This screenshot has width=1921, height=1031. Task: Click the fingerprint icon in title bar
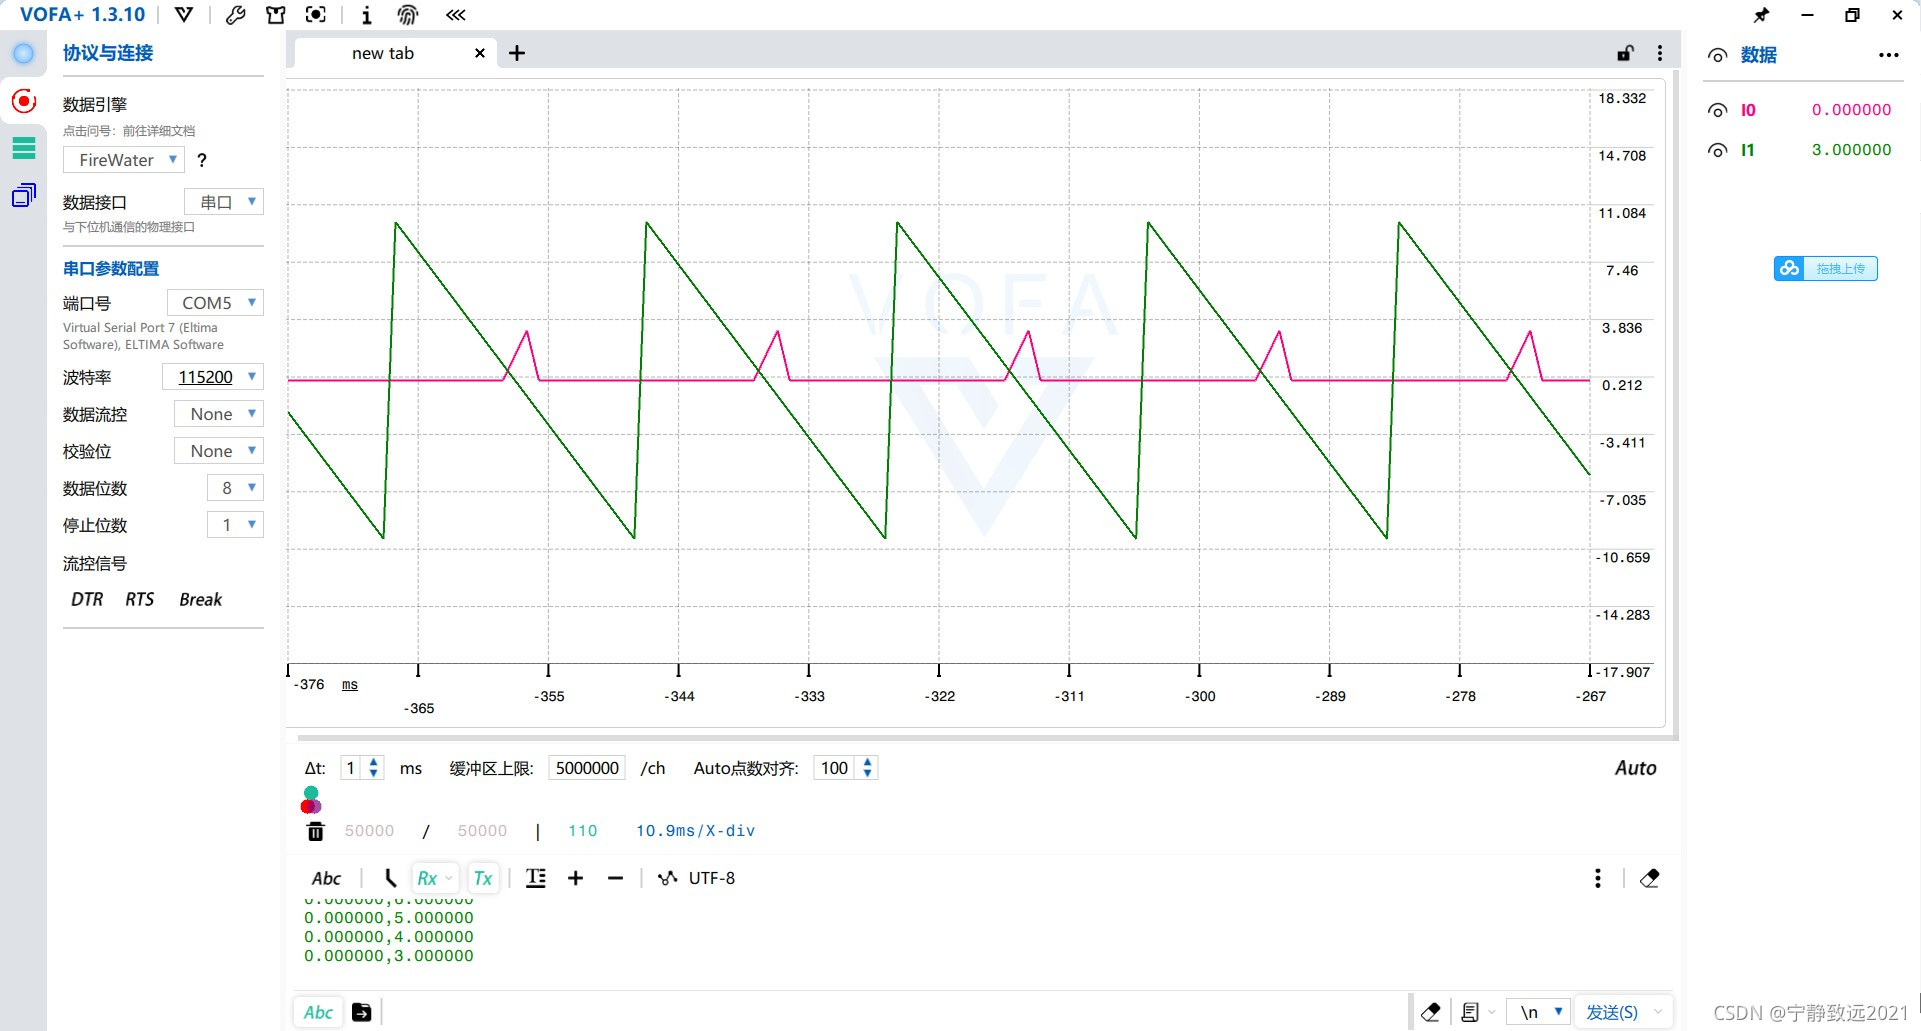tap(408, 15)
